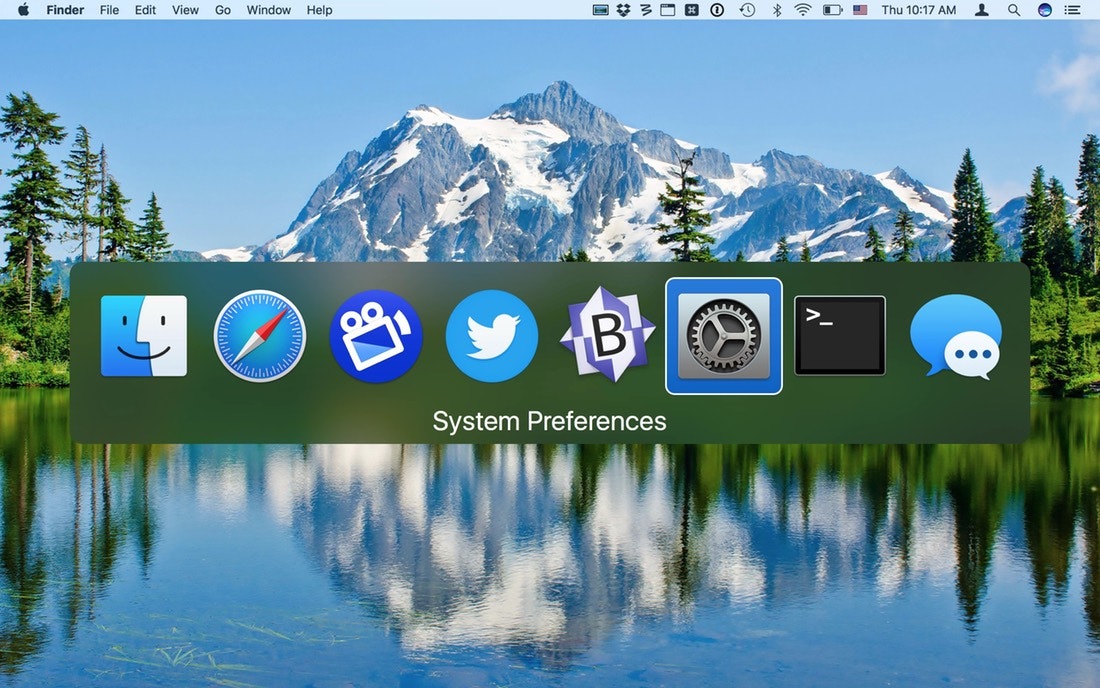Open the Go menu
Screen dimensions: 1100x688
(222, 10)
